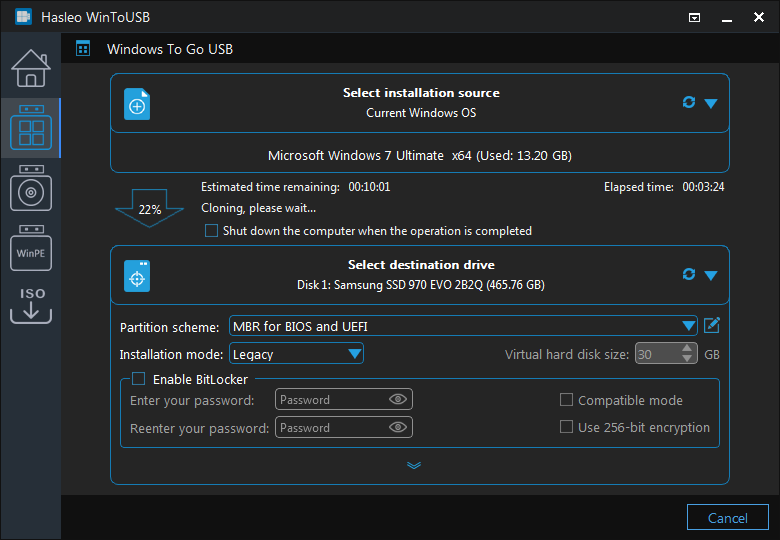Viewport: 780px width, 540px height.
Task: Check the Compatible mode option
Action: tap(566, 400)
